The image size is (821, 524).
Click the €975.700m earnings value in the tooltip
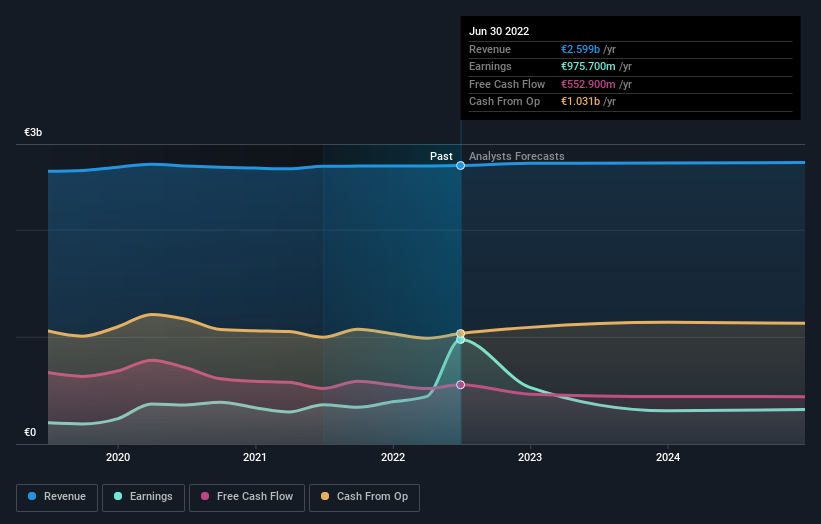[x=588, y=66]
